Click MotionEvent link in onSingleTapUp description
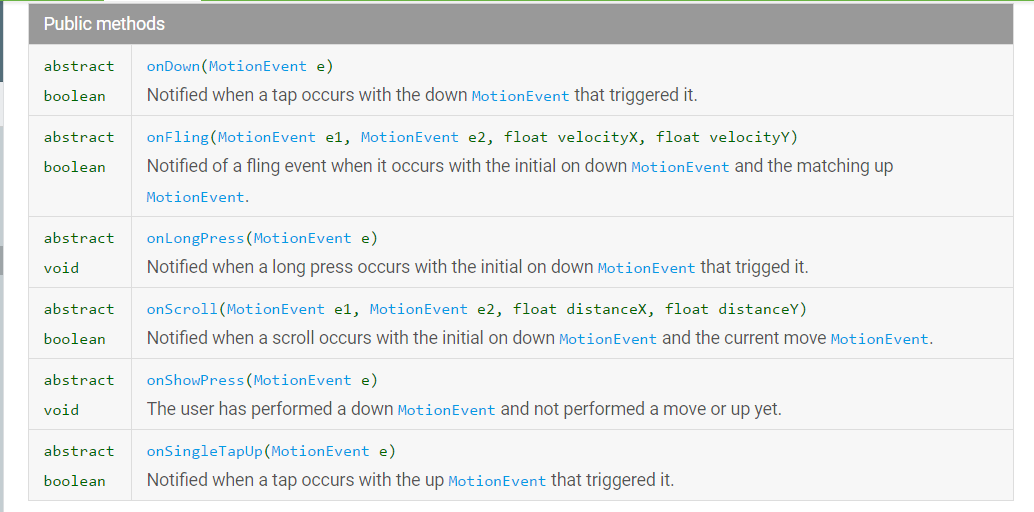The image size is (1034, 512). pyautogui.click(x=497, y=481)
